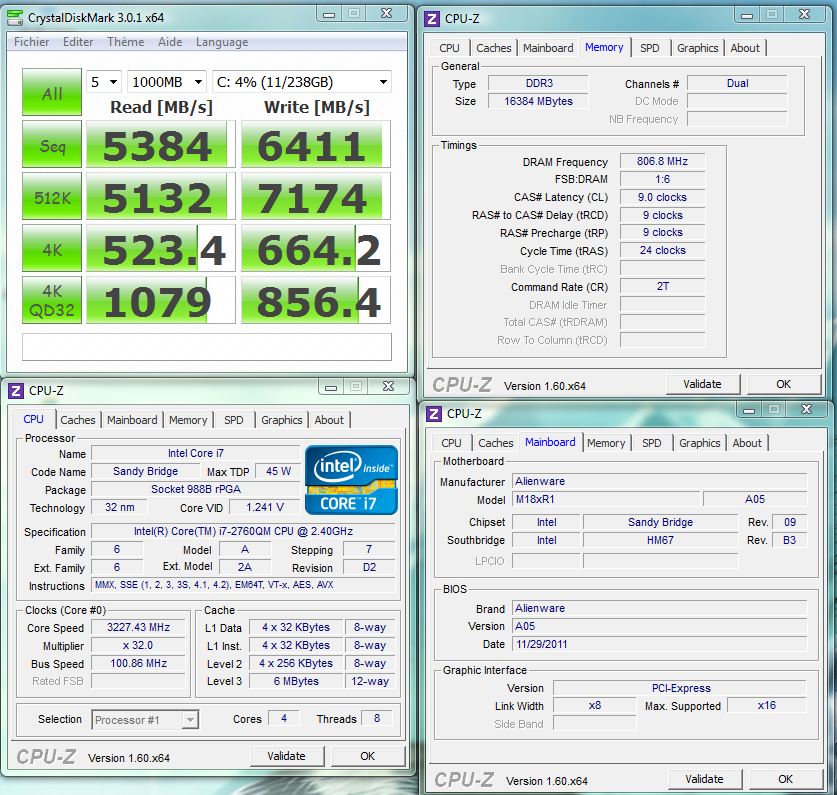Close the CrystalDiskMark window

387,14
